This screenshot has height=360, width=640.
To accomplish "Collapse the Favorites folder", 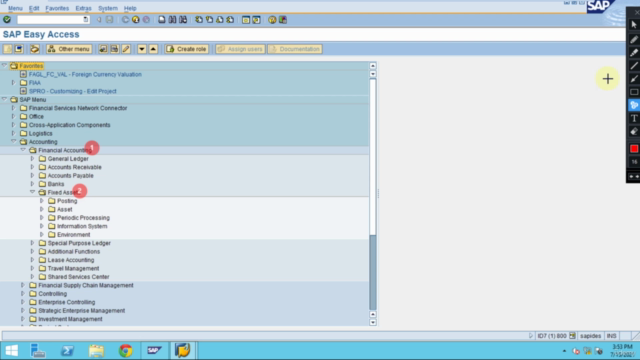I will 4,65.
